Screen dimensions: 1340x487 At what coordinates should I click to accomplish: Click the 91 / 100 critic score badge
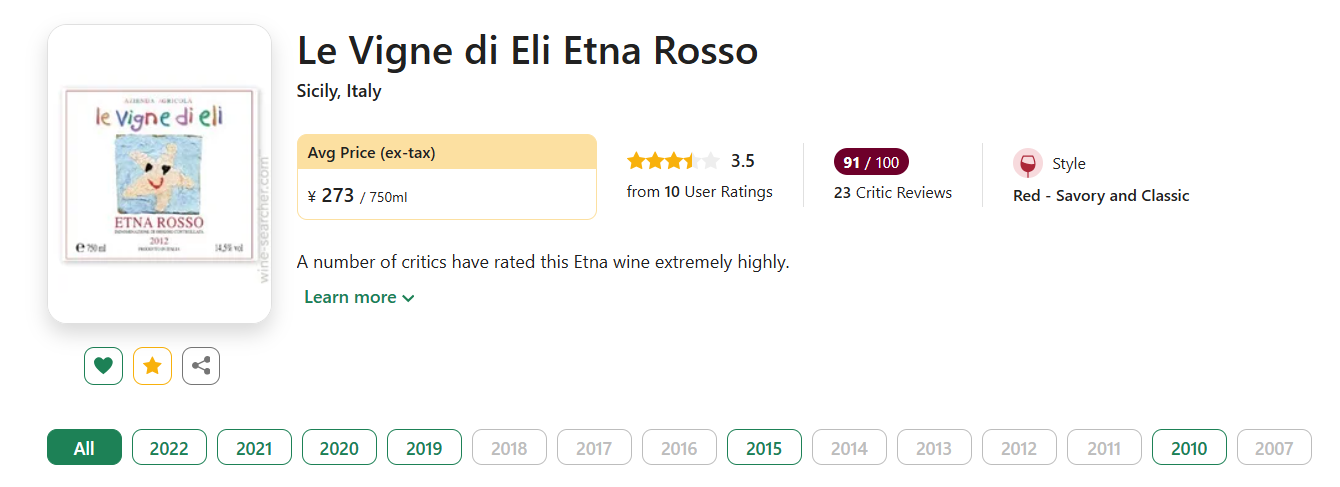871,162
